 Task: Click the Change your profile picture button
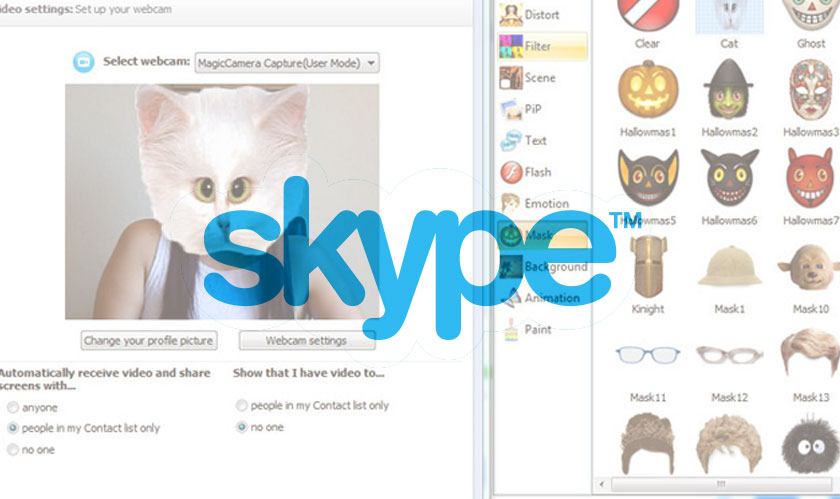[149, 340]
